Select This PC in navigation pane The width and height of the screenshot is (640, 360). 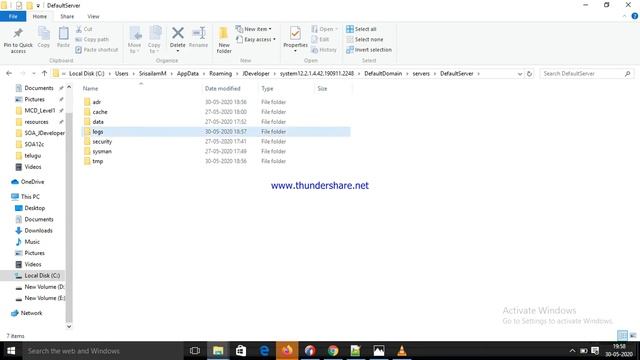(x=30, y=197)
